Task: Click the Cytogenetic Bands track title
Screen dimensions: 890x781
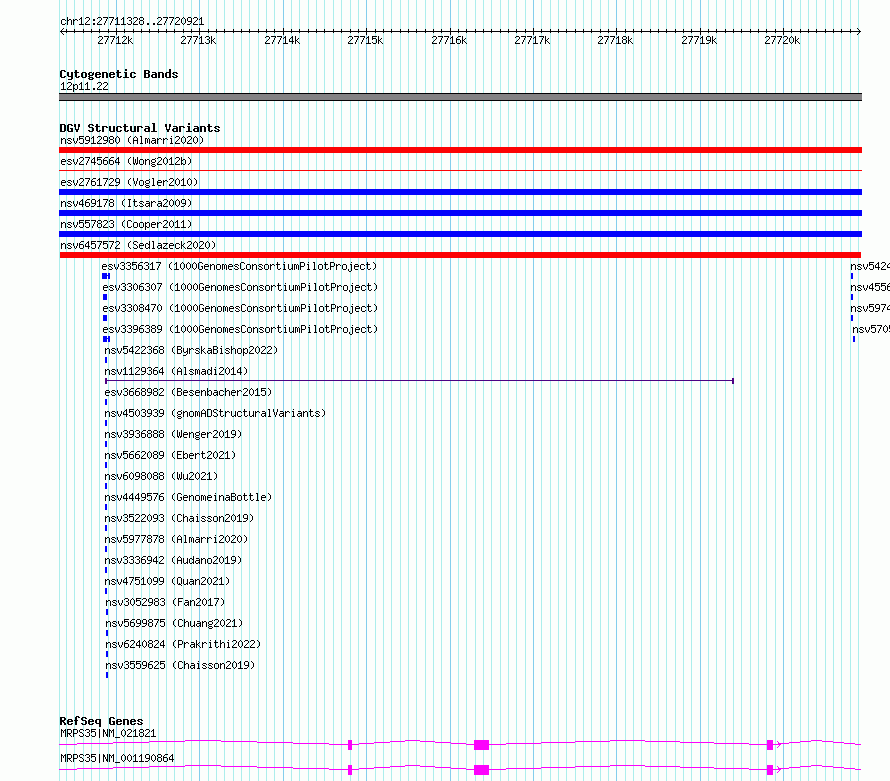Action: [x=119, y=74]
